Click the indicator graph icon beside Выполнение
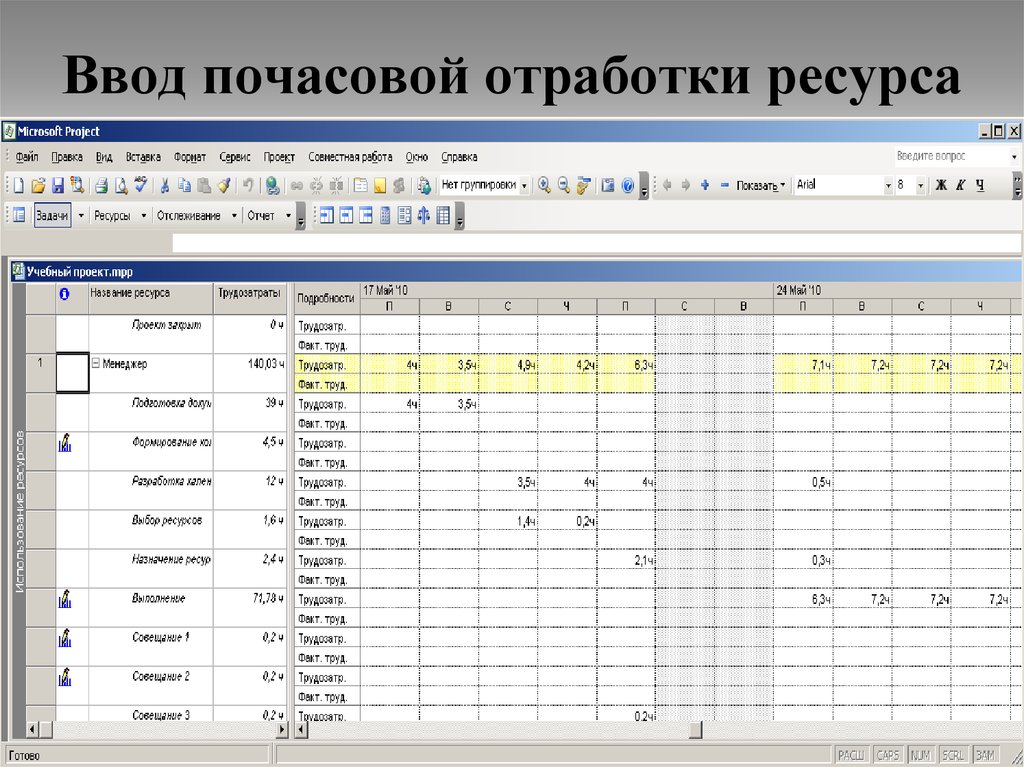The image size is (1024, 767). point(65,597)
